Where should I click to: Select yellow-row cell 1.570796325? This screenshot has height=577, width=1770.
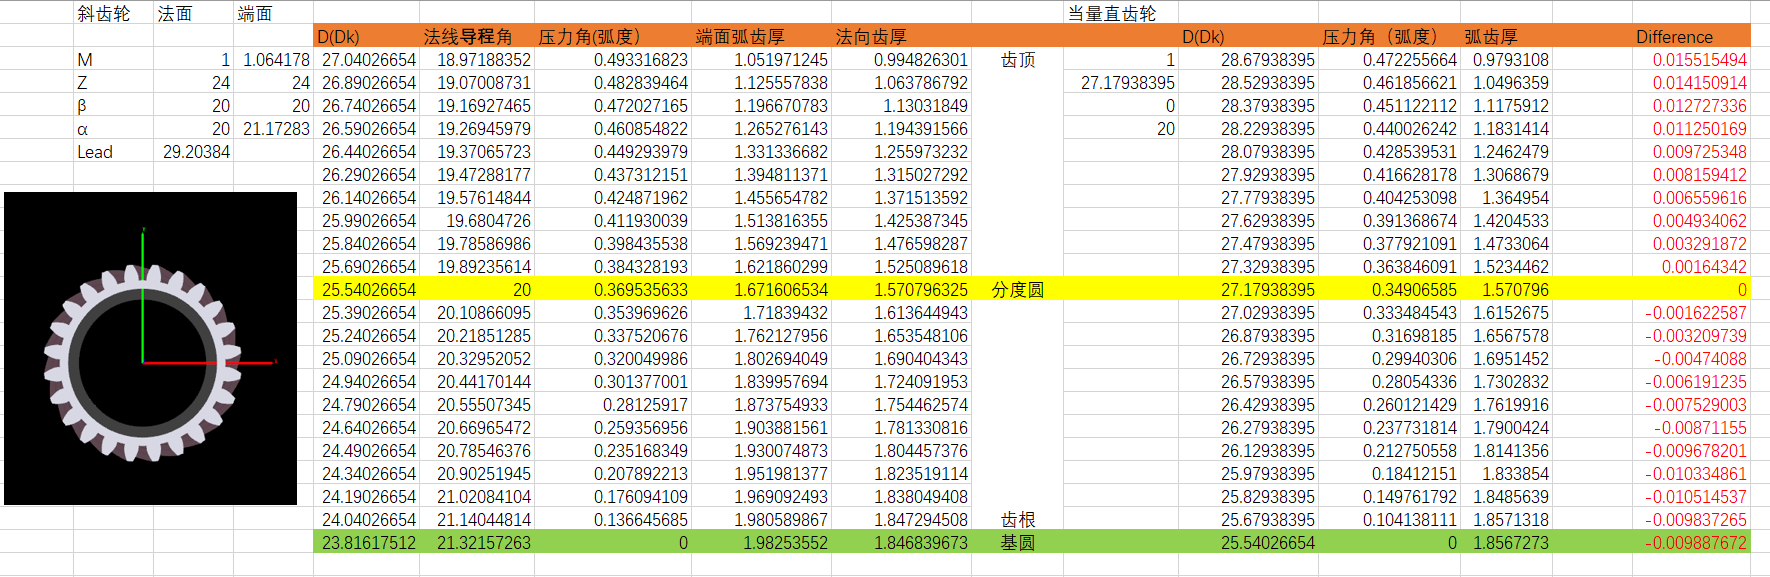click(921, 290)
